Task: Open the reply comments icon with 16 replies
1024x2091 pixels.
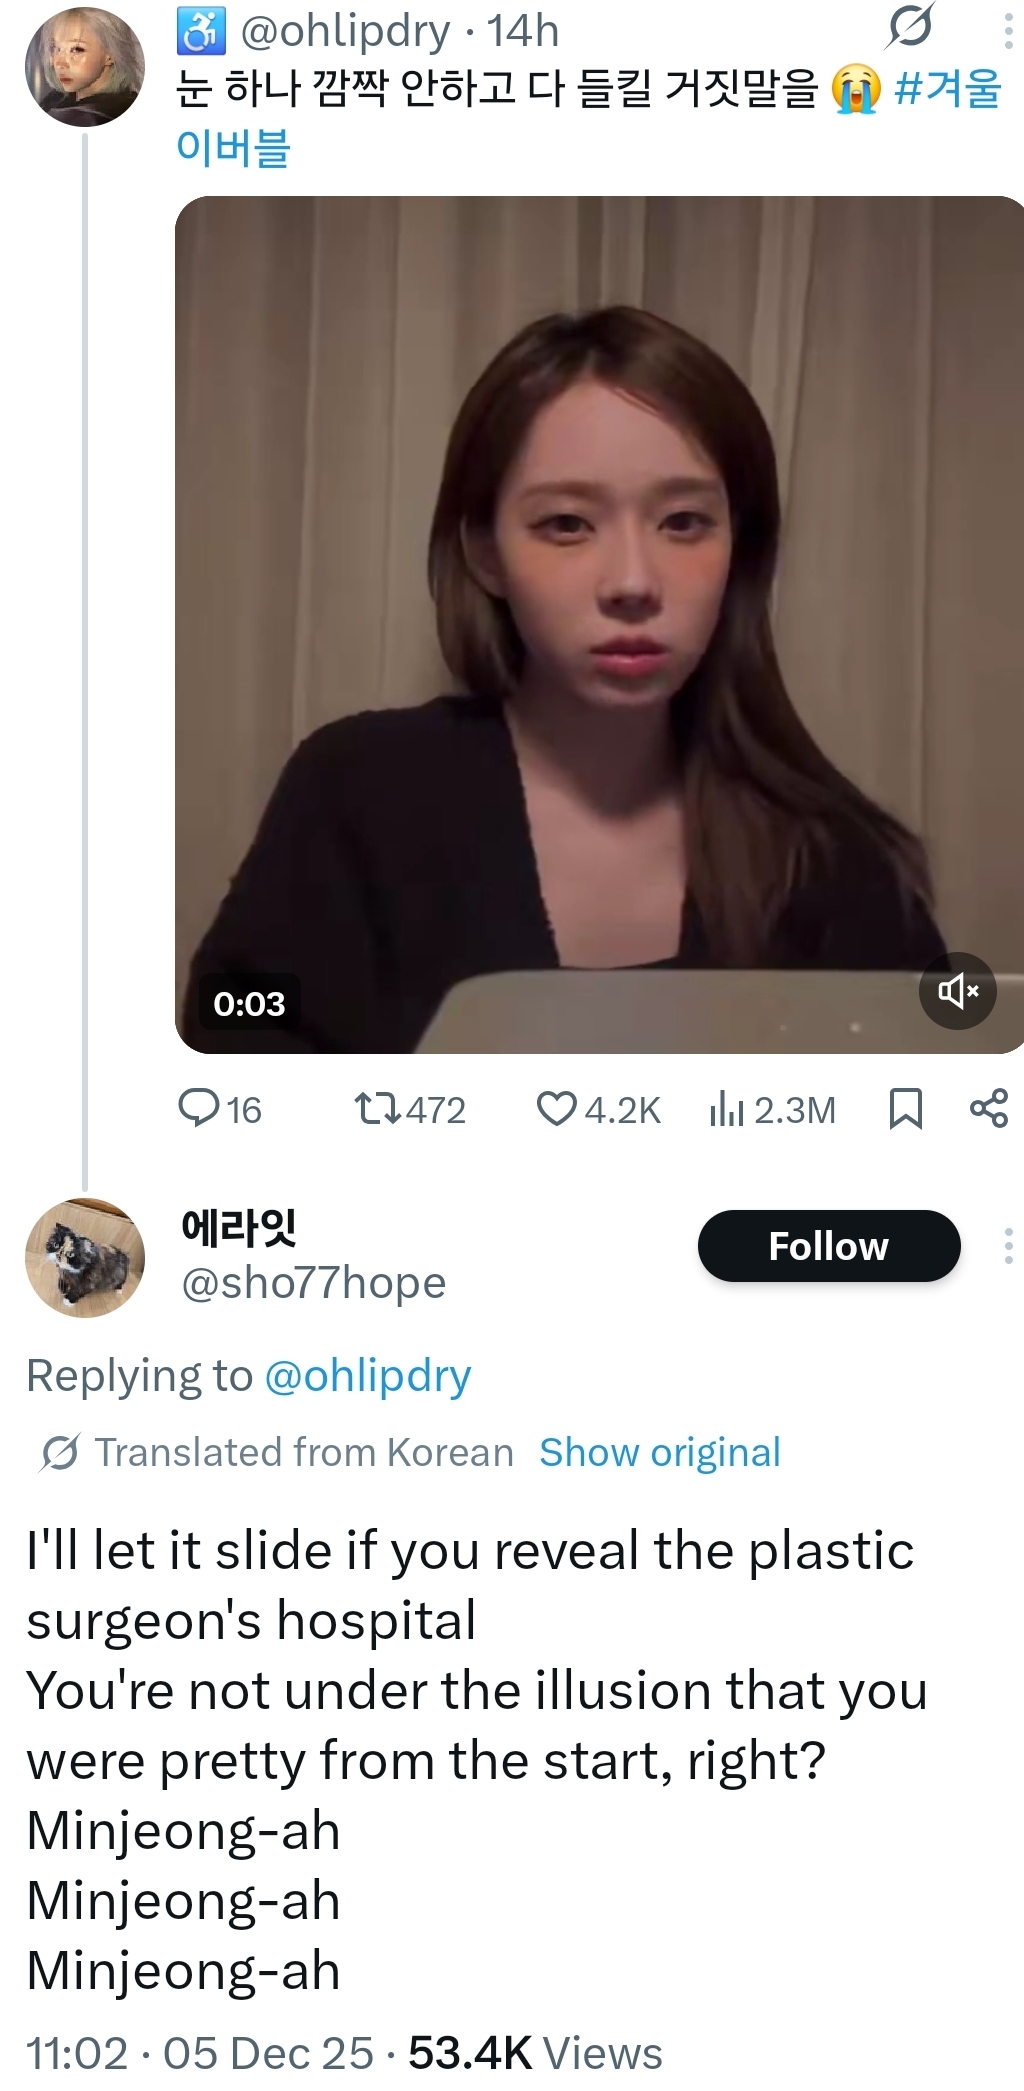Action: (x=199, y=1108)
